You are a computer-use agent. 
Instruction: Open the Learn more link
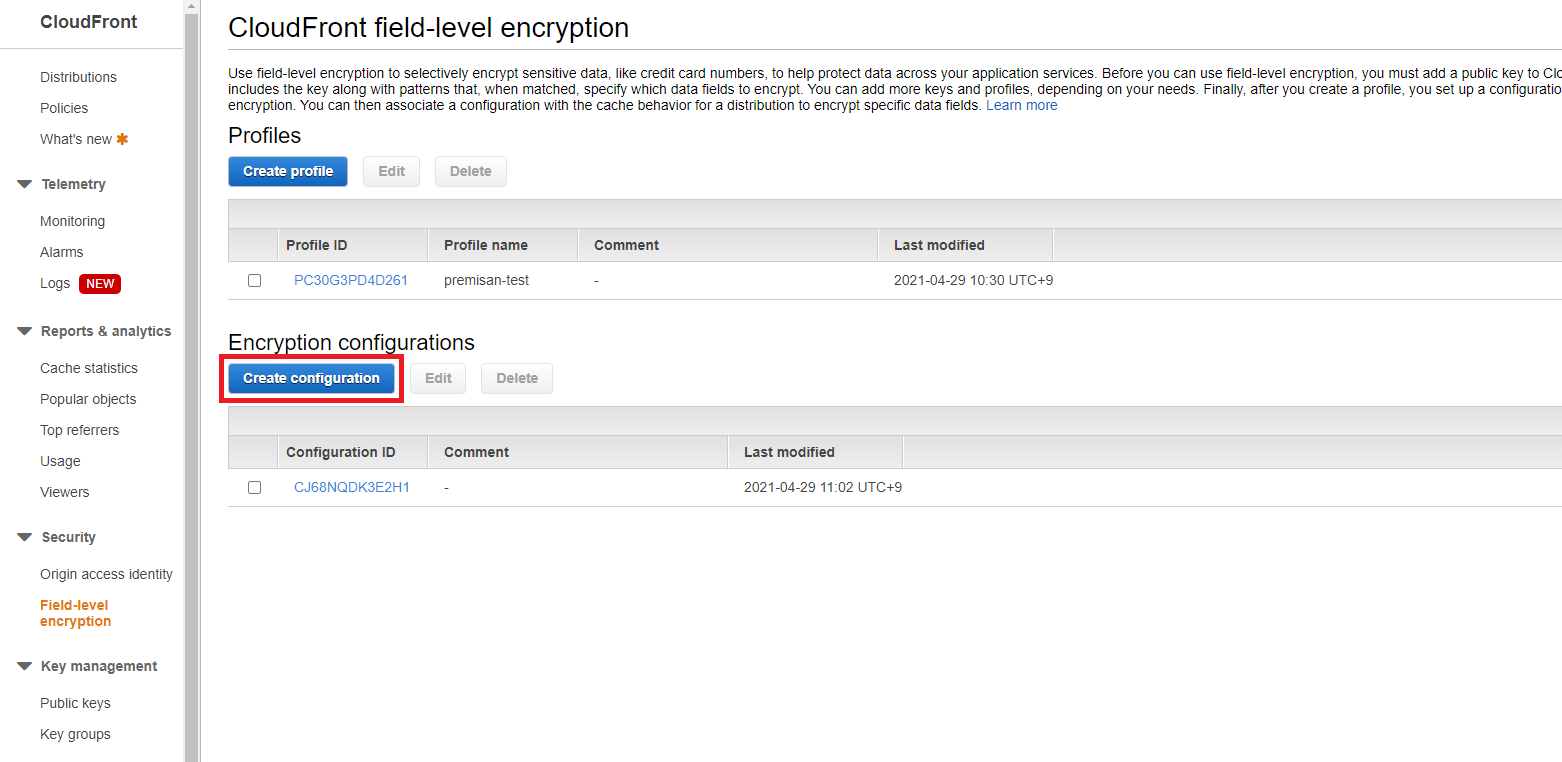[x=1021, y=105]
